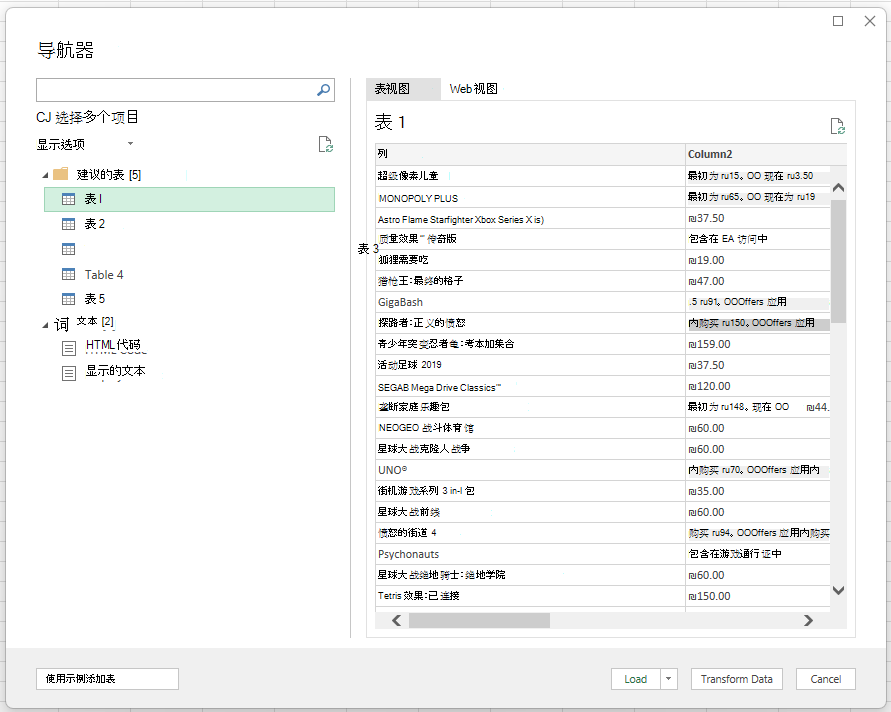Select Table 4 in the tree
Screen dimensions: 891x712
pos(104,274)
